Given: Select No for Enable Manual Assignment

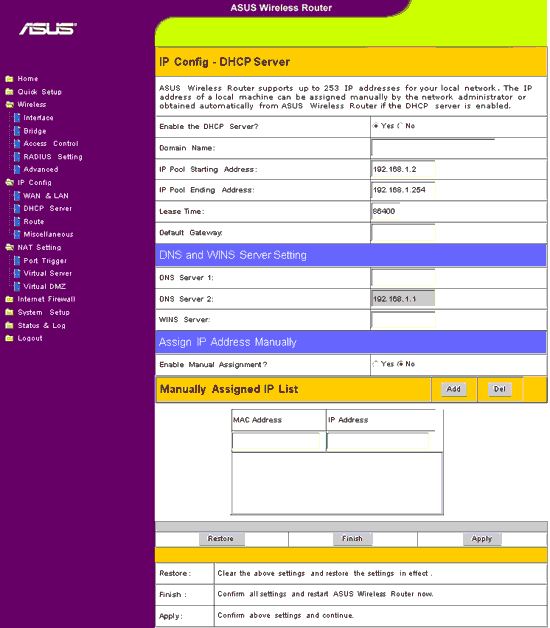Looking at the screenshot, I should [400, 364].
